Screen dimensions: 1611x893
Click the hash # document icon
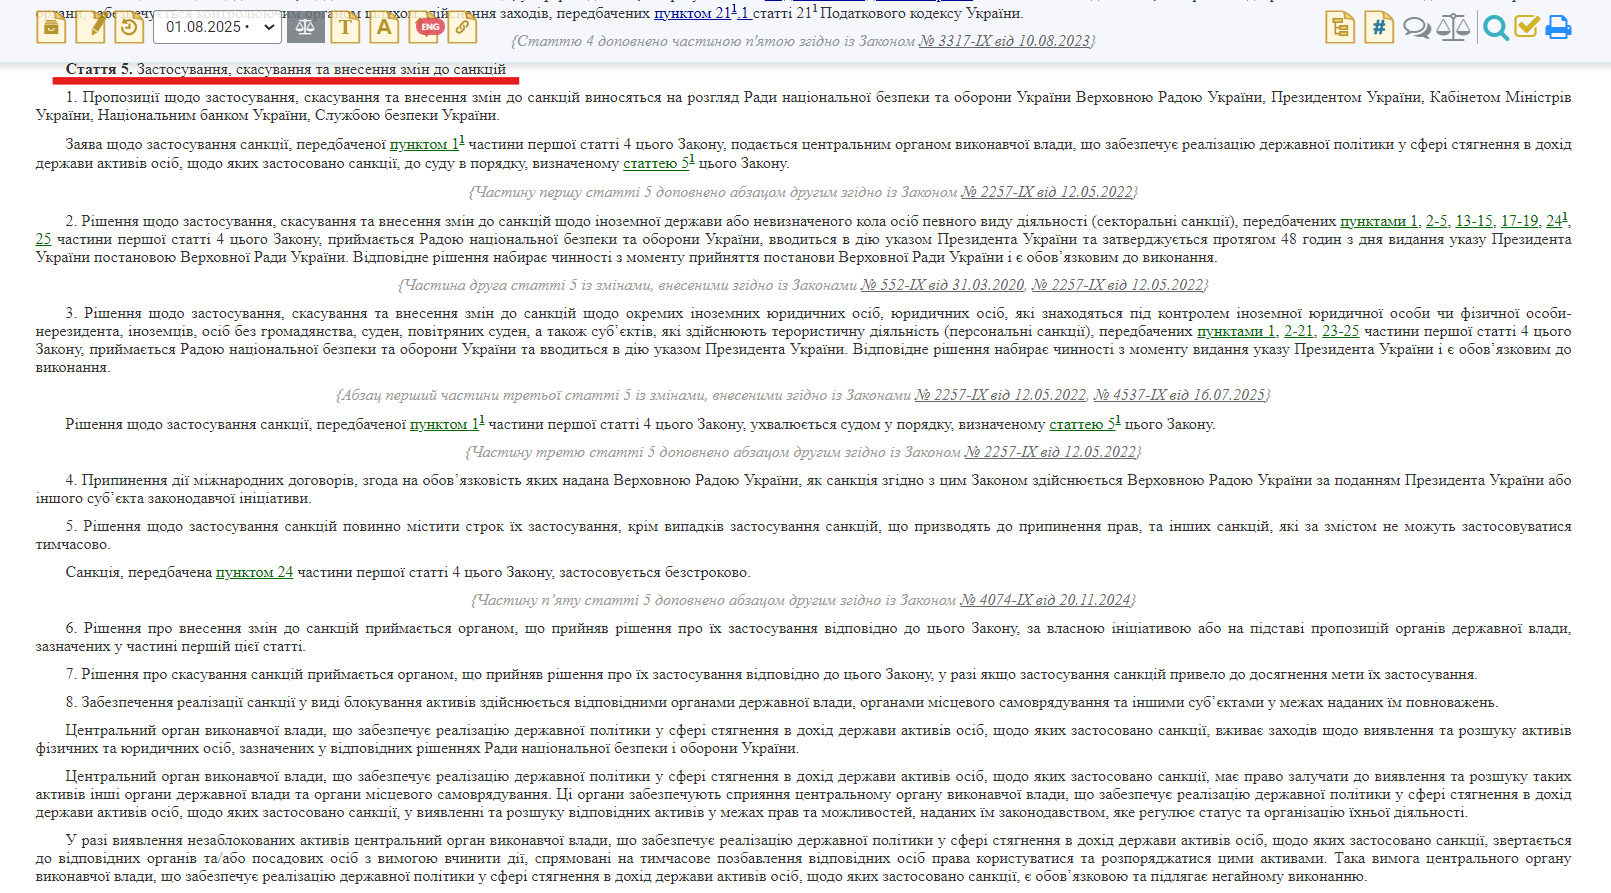click(1379, 27)
